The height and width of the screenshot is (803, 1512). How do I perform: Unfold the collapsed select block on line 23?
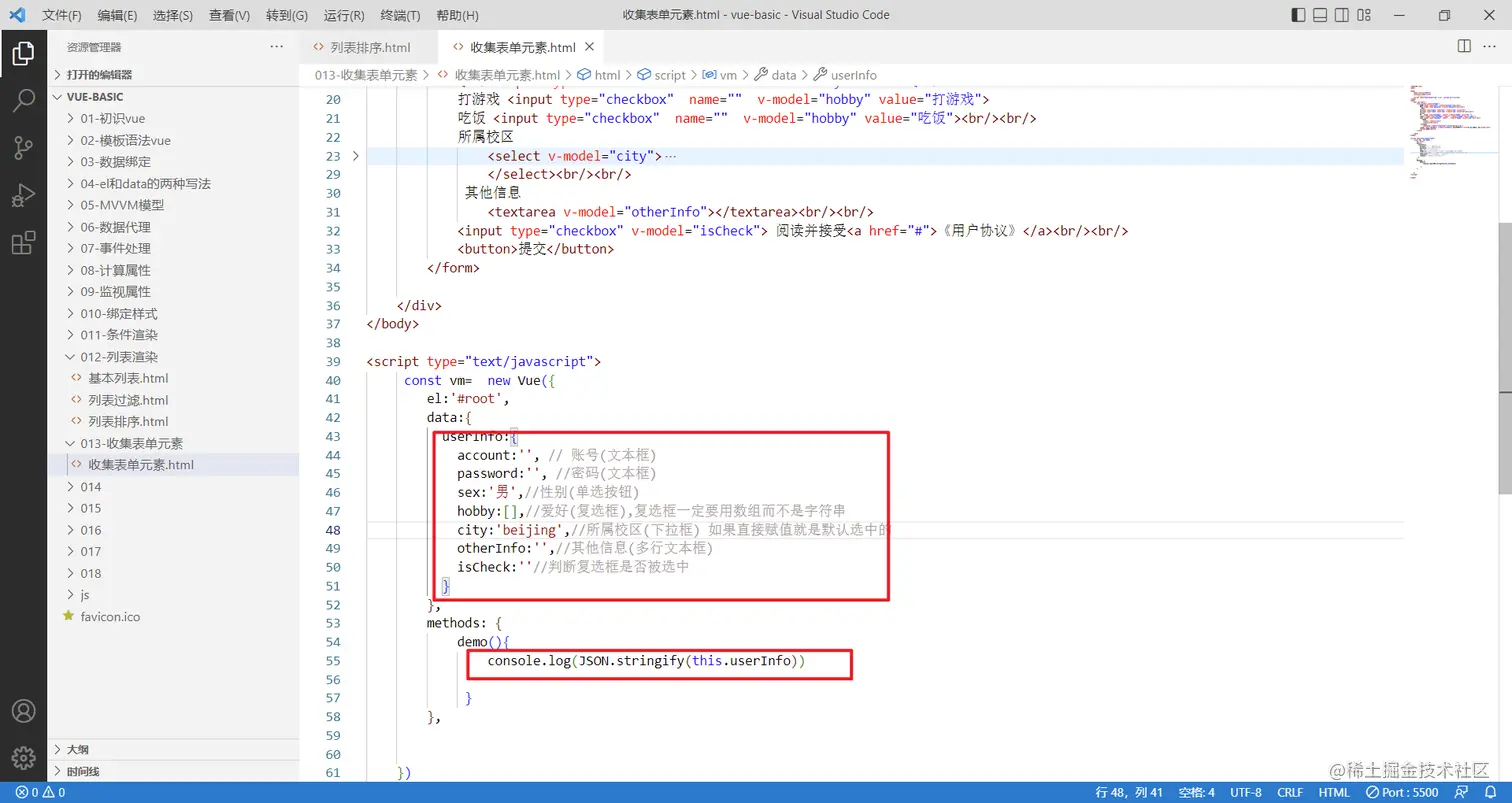356,156
